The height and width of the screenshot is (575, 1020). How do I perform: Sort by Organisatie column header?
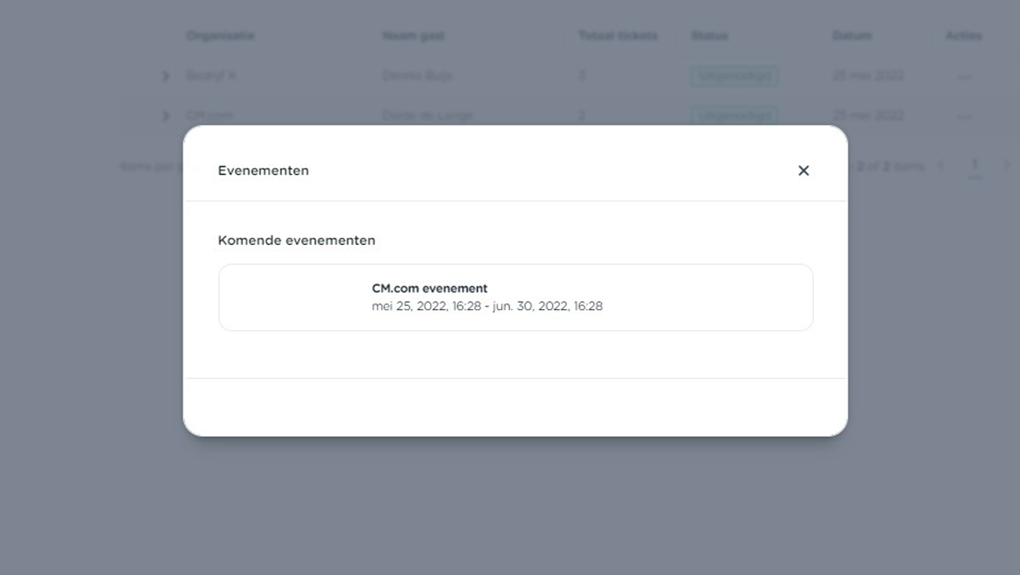click(x=220, y=36)
